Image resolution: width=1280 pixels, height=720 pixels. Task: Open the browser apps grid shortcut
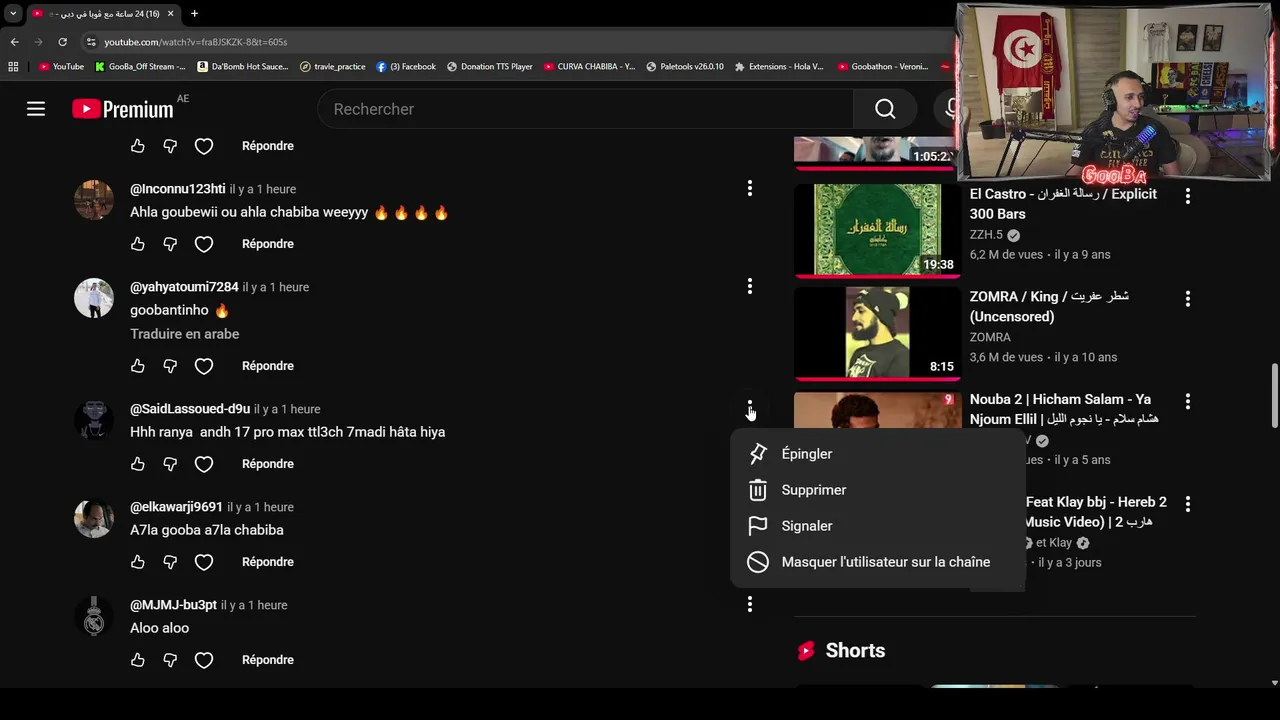coord(13,67)
